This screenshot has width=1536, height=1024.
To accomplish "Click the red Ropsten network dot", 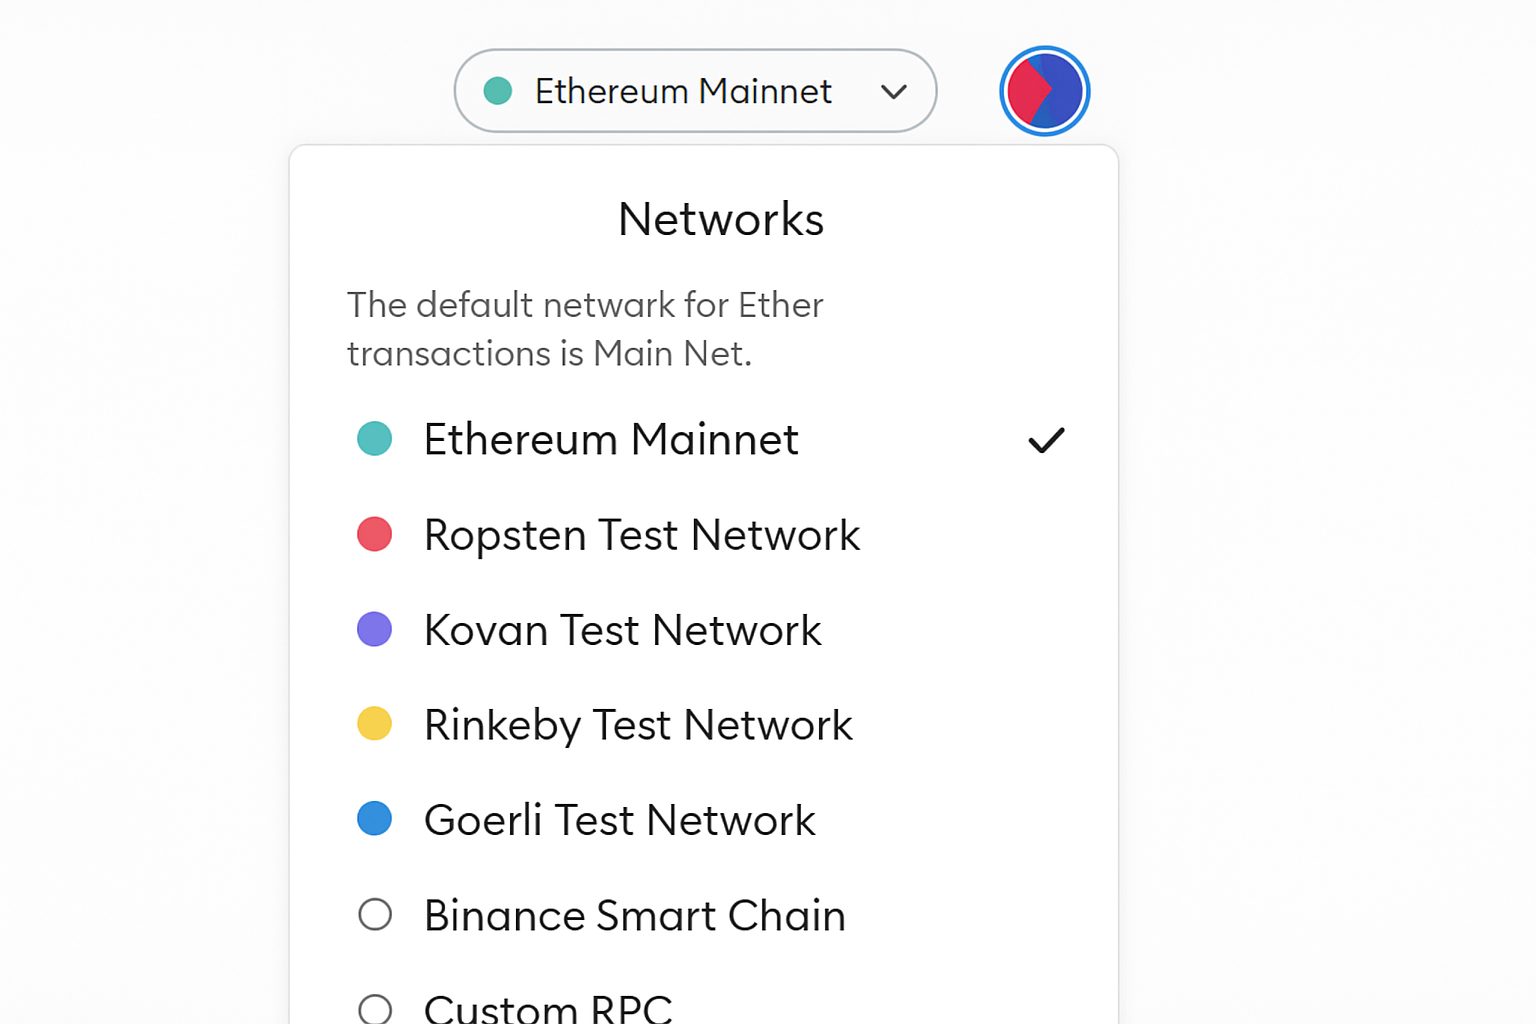I will pos(375,534).
